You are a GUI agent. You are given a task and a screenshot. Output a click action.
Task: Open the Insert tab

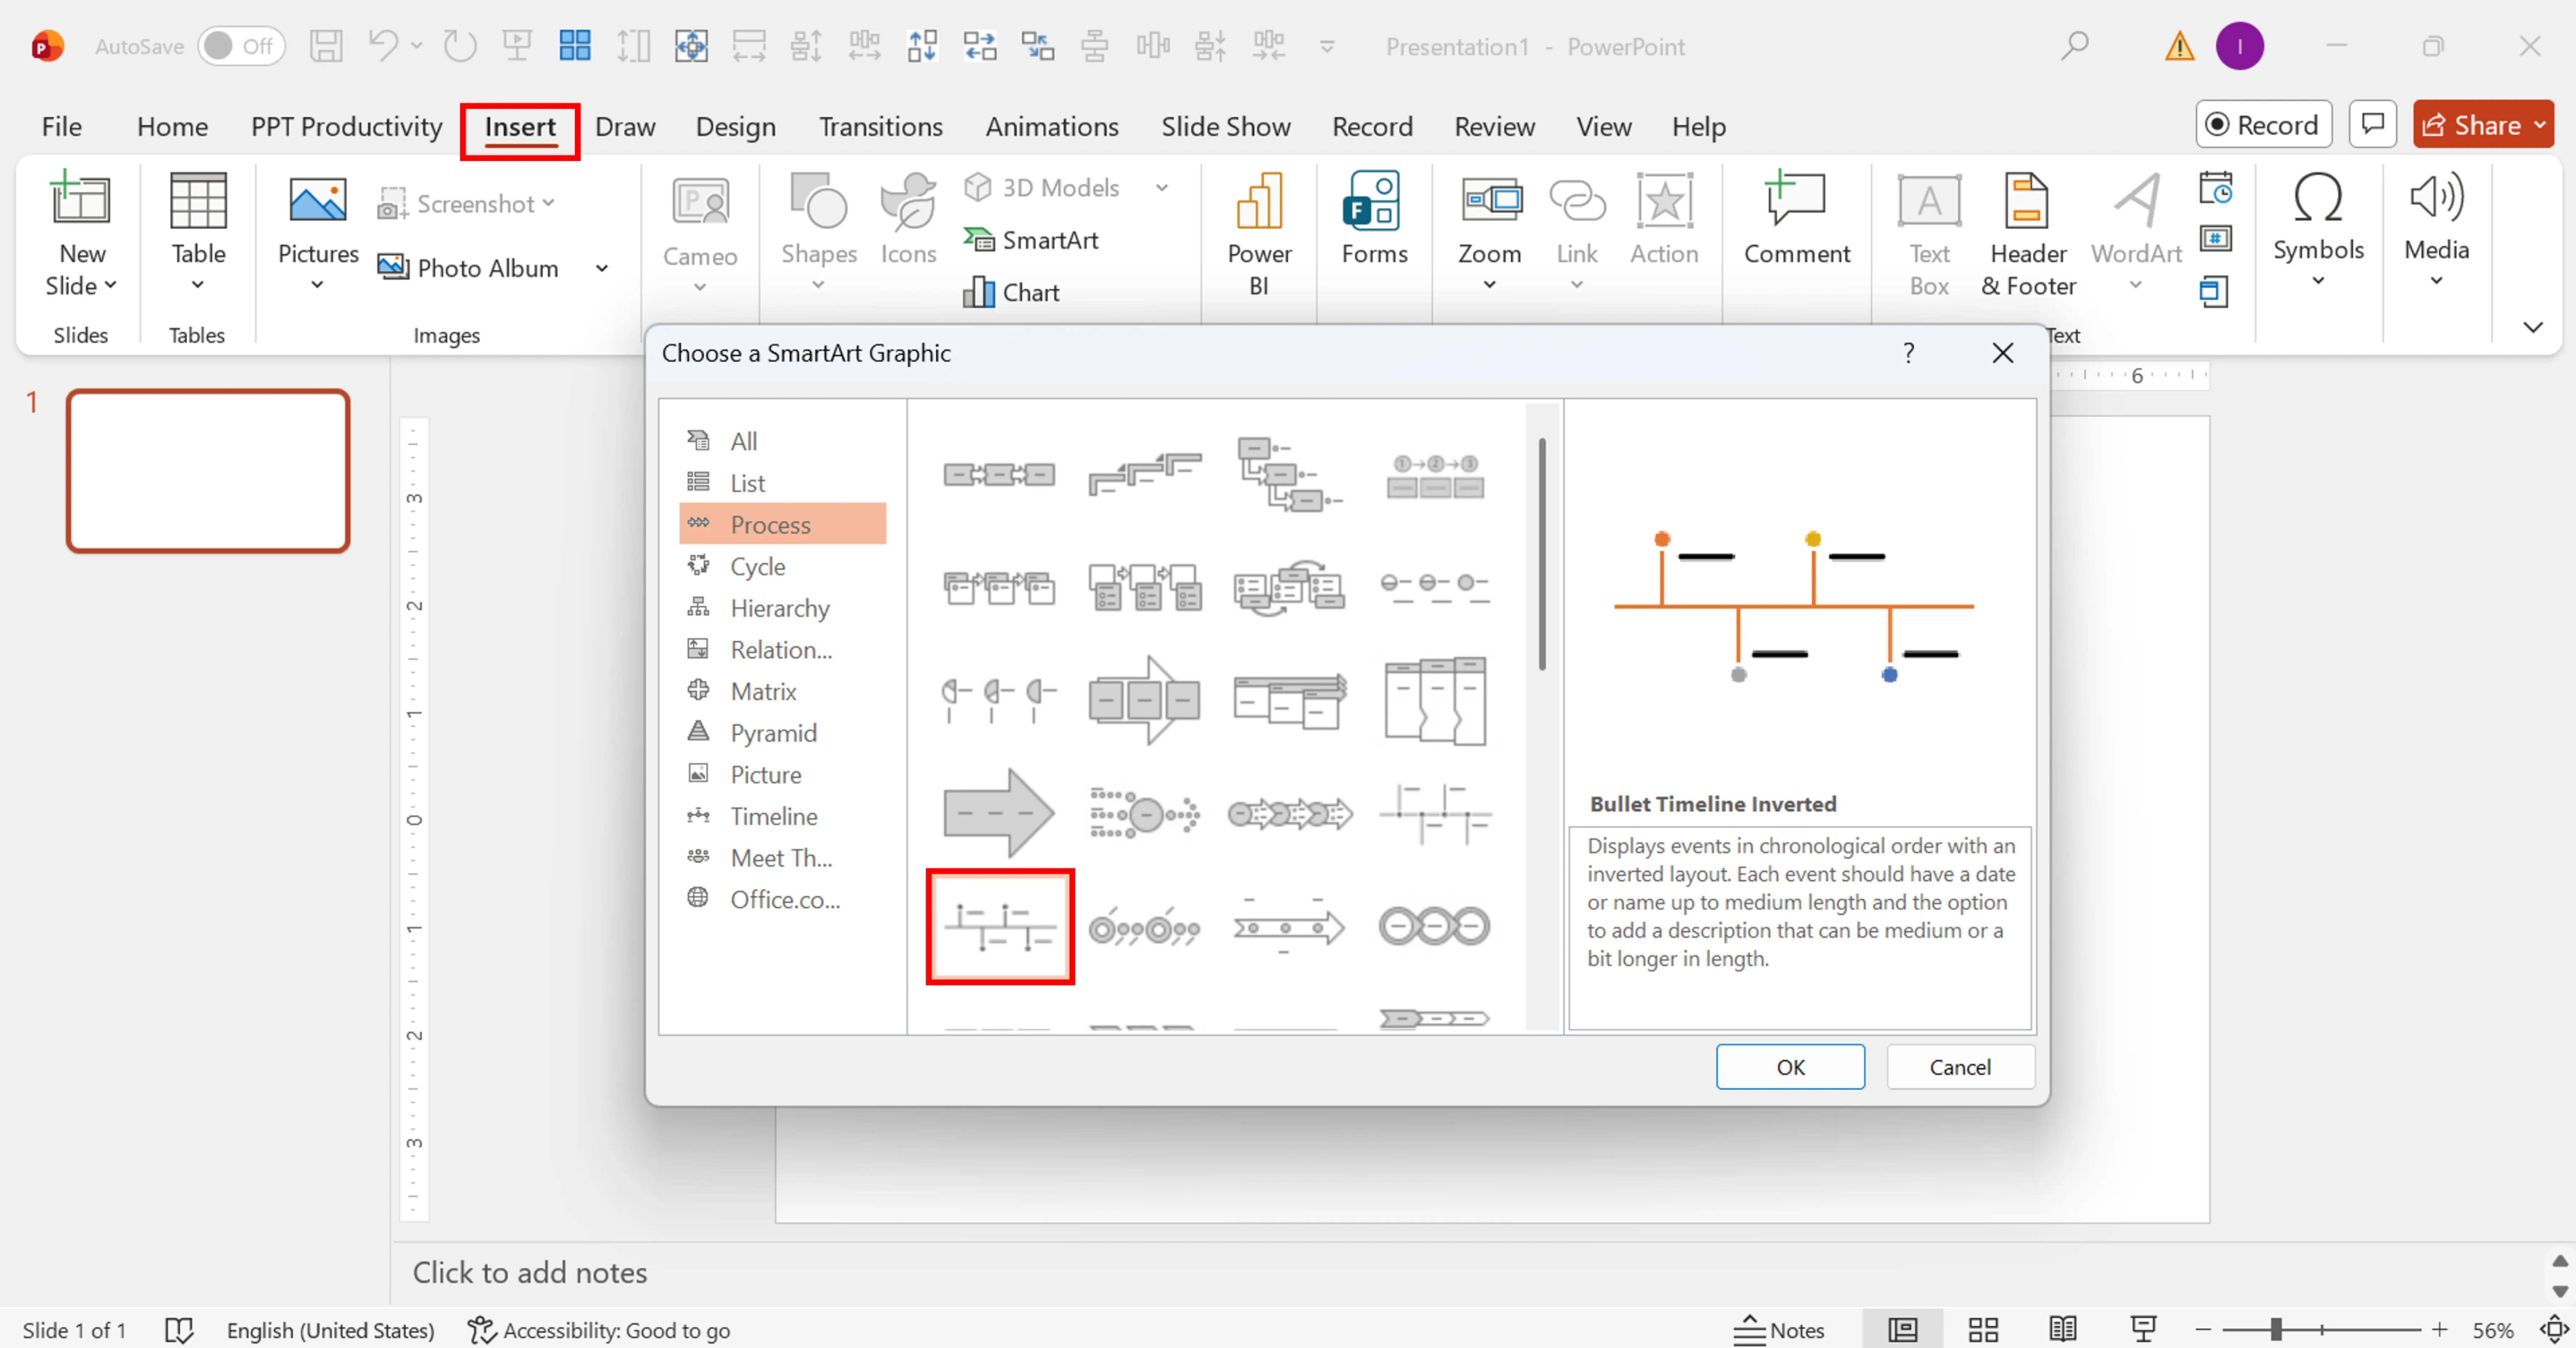519,127
